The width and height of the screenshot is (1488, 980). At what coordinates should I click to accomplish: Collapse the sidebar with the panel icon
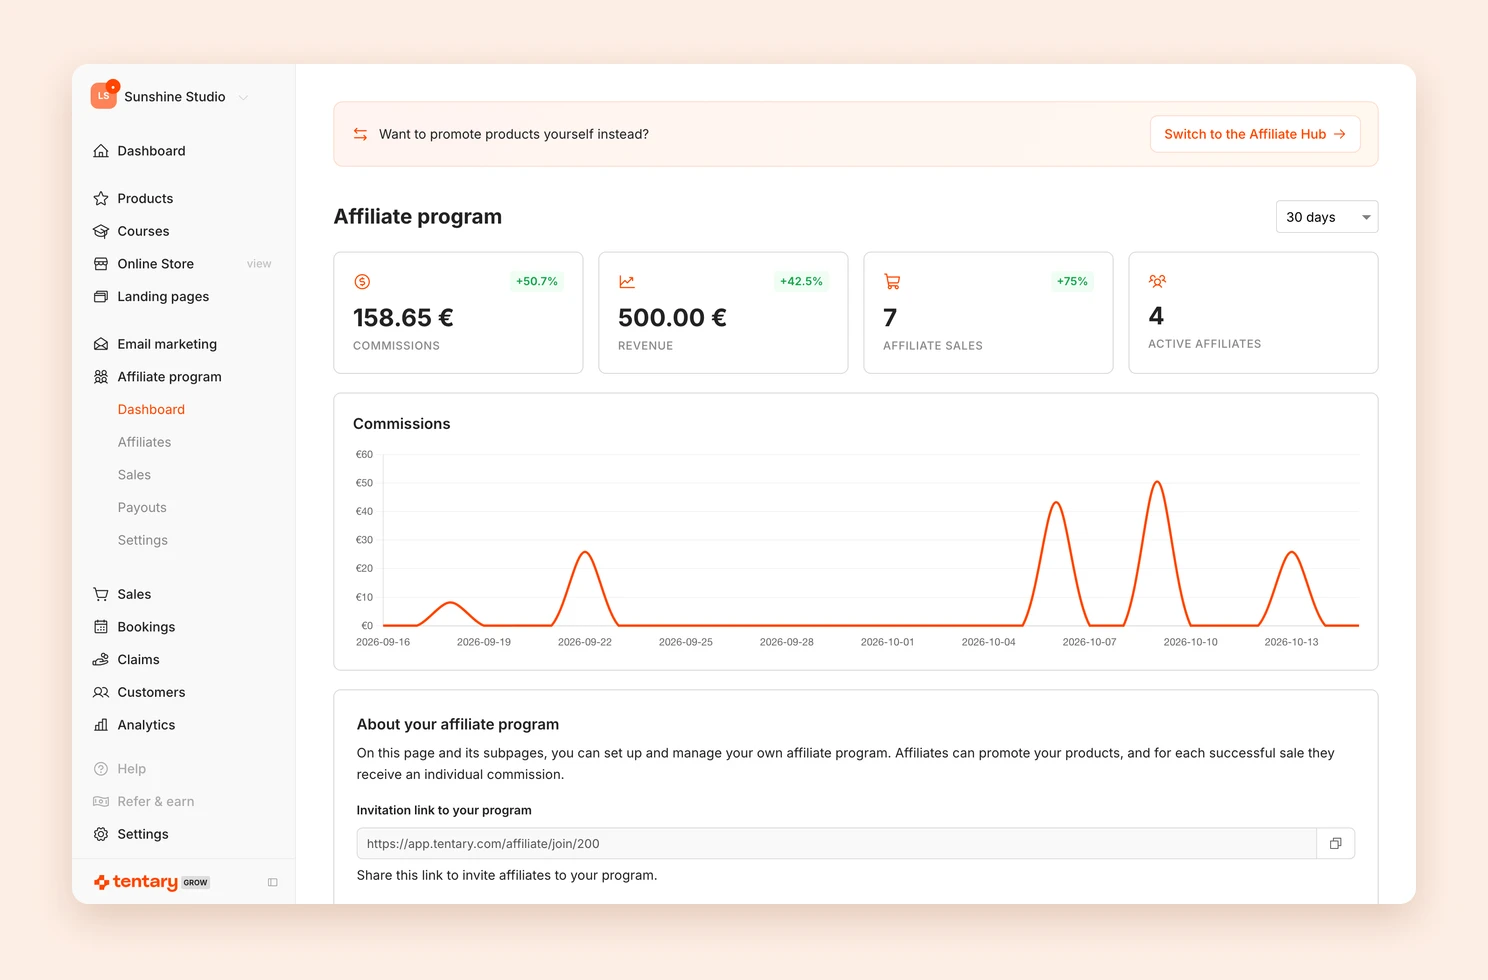(x=272, y=883)
